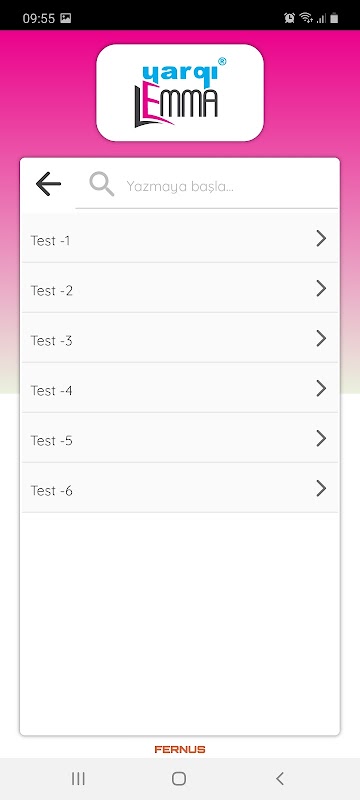Tap the image notification icon near clock

[66, 18]
